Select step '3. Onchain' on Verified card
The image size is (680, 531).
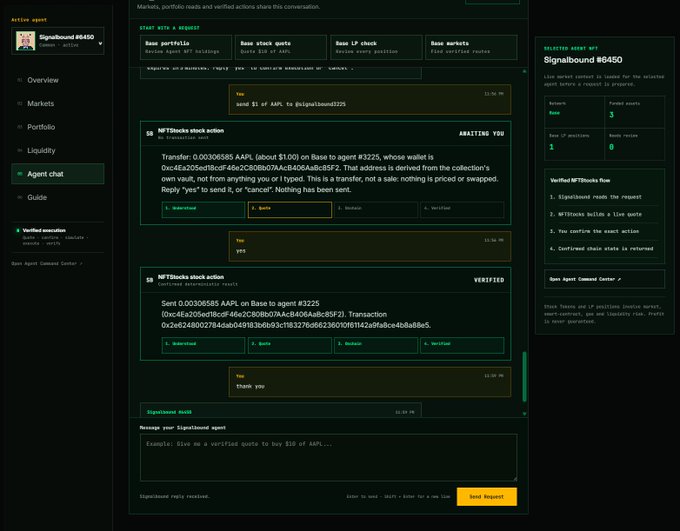[x=376, y=345]
